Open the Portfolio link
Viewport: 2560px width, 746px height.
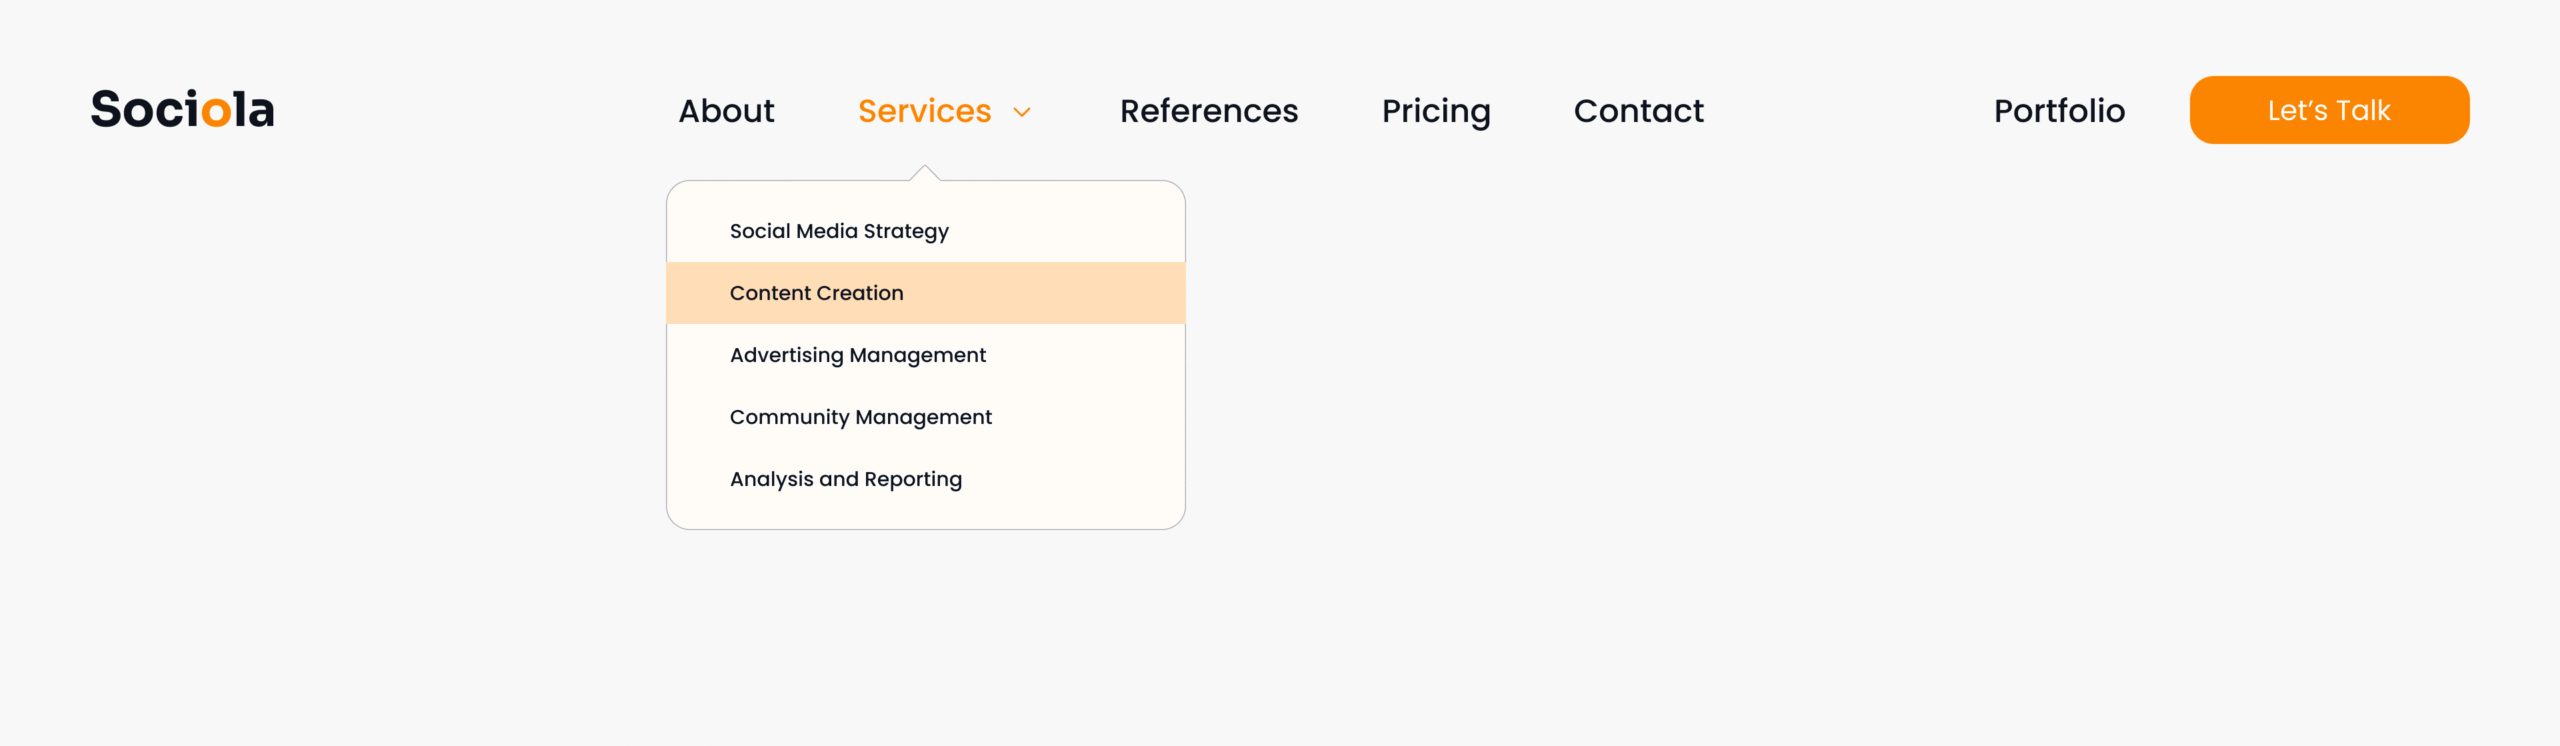(x=2059, y=111)
